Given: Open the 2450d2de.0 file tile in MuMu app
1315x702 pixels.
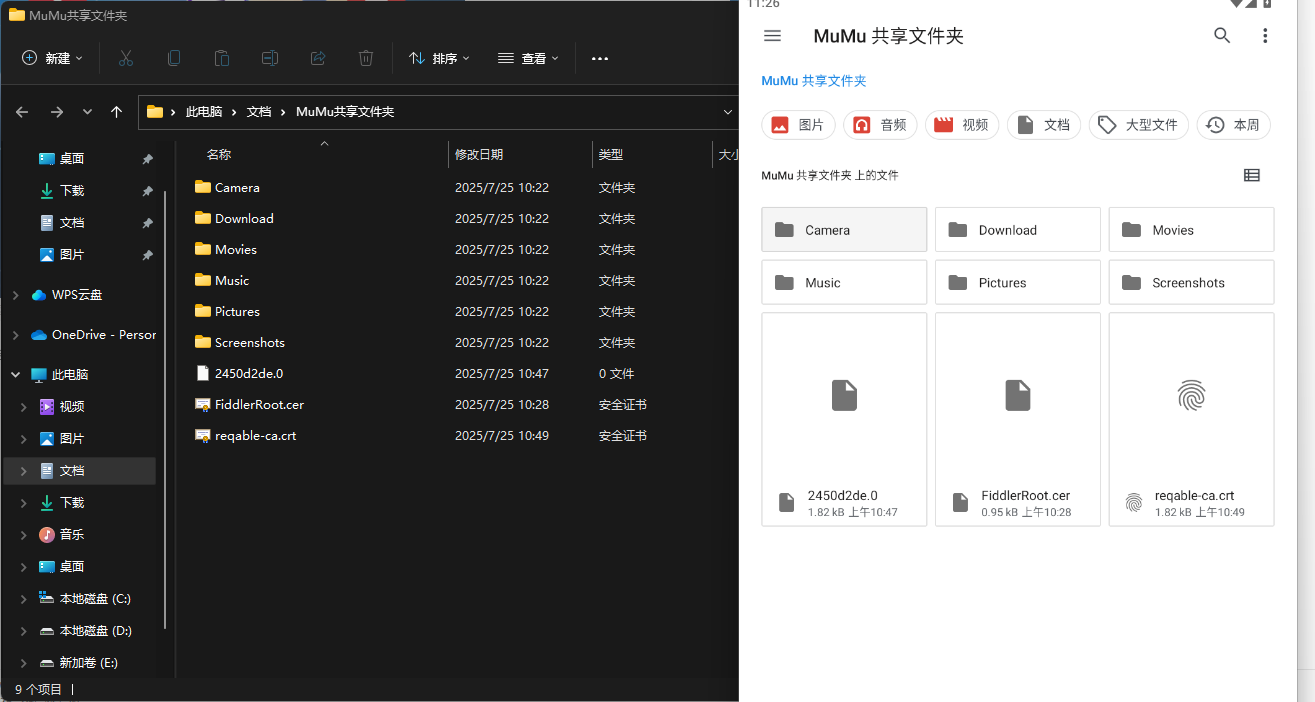Looking at the screenshot, I should pos(844,419).
